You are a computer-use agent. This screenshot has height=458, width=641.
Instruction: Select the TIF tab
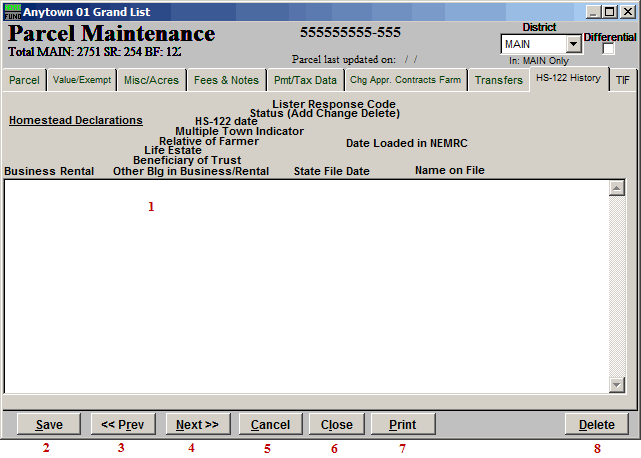tap(622, 80)
